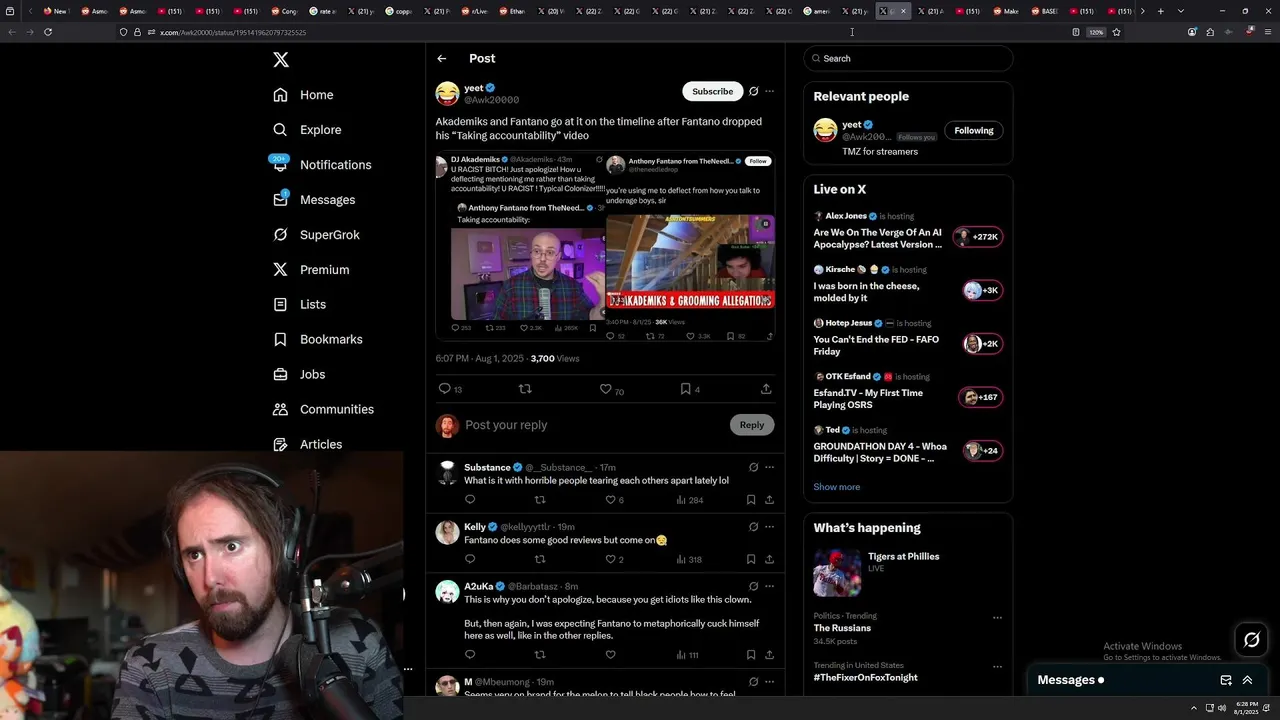Screen dimensions: 1280x720
Task: Show hidden system tray icons
Action: point(1193,708)
